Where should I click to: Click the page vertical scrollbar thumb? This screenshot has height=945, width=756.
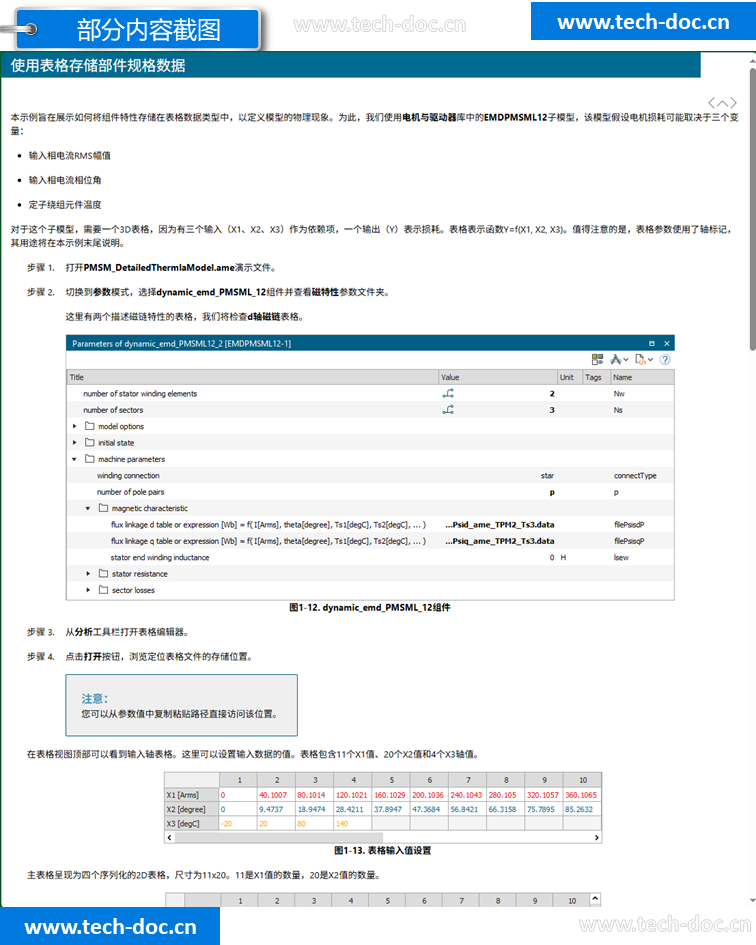[x=752, y=208]
